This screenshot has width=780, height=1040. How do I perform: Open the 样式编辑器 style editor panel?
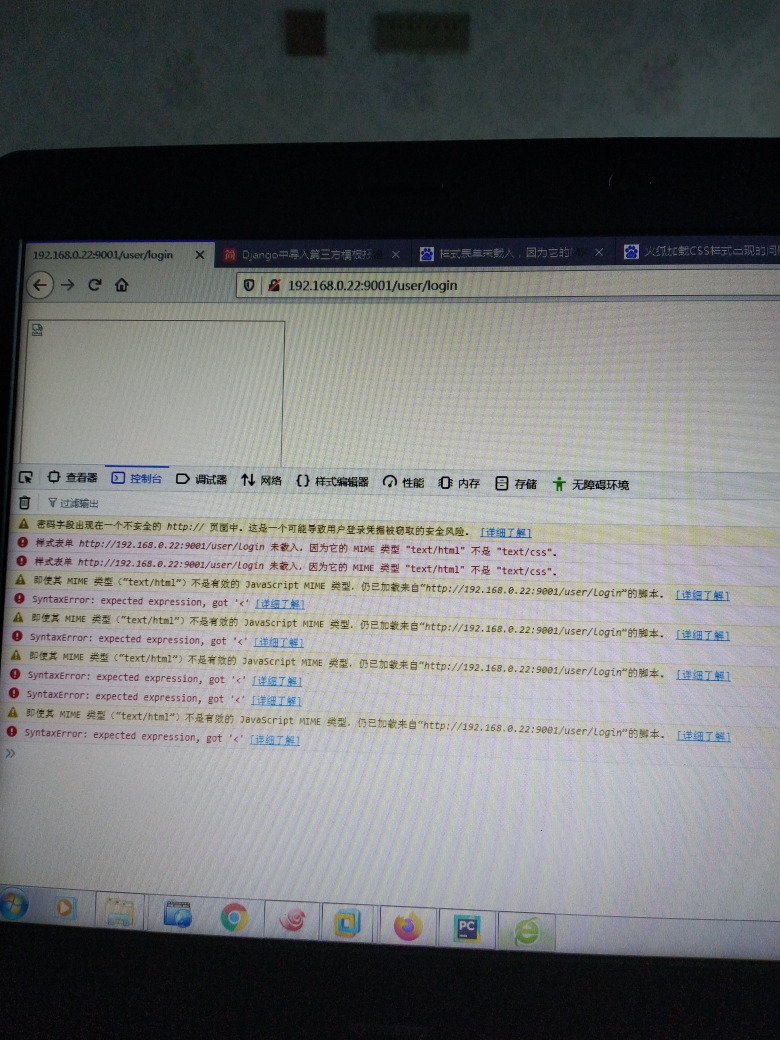click(x=332, y=481)
